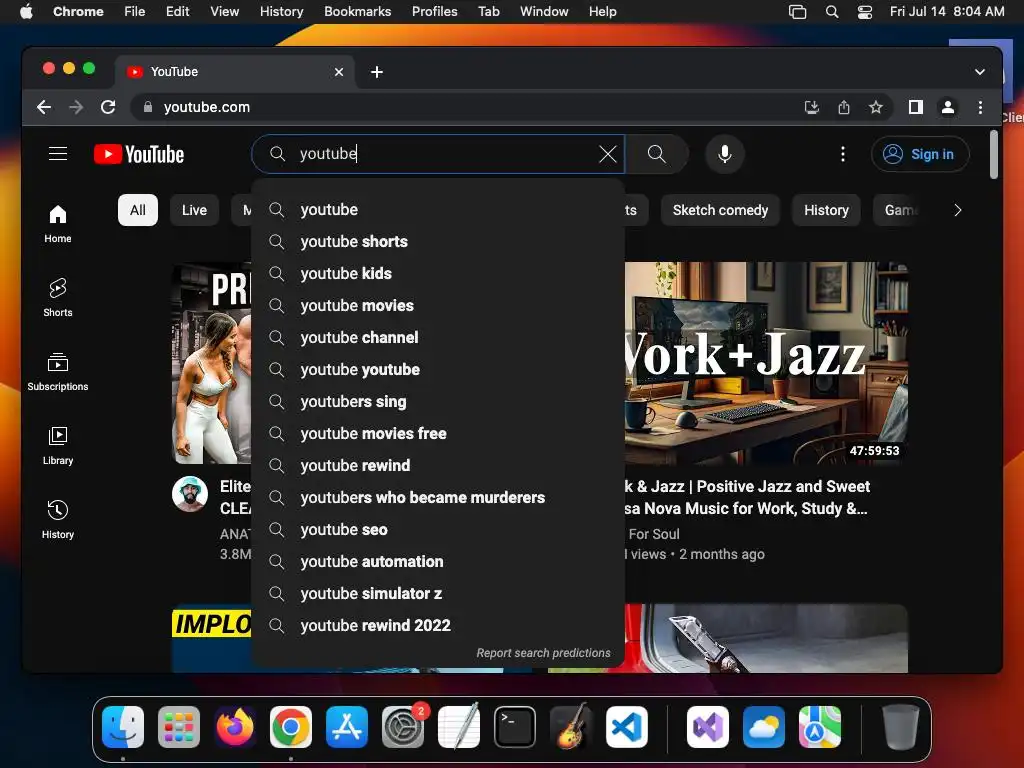The height and width of the screenshot is (768, 1024).
Task: Select the Live filter chip
Action: [194, 210]
